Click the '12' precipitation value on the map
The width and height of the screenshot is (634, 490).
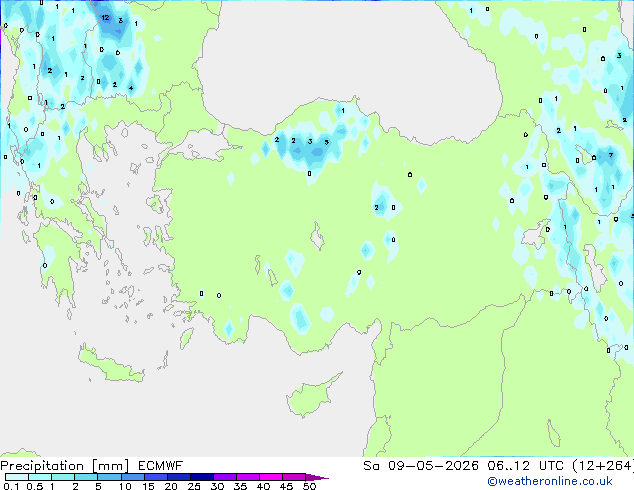[105, 17]
